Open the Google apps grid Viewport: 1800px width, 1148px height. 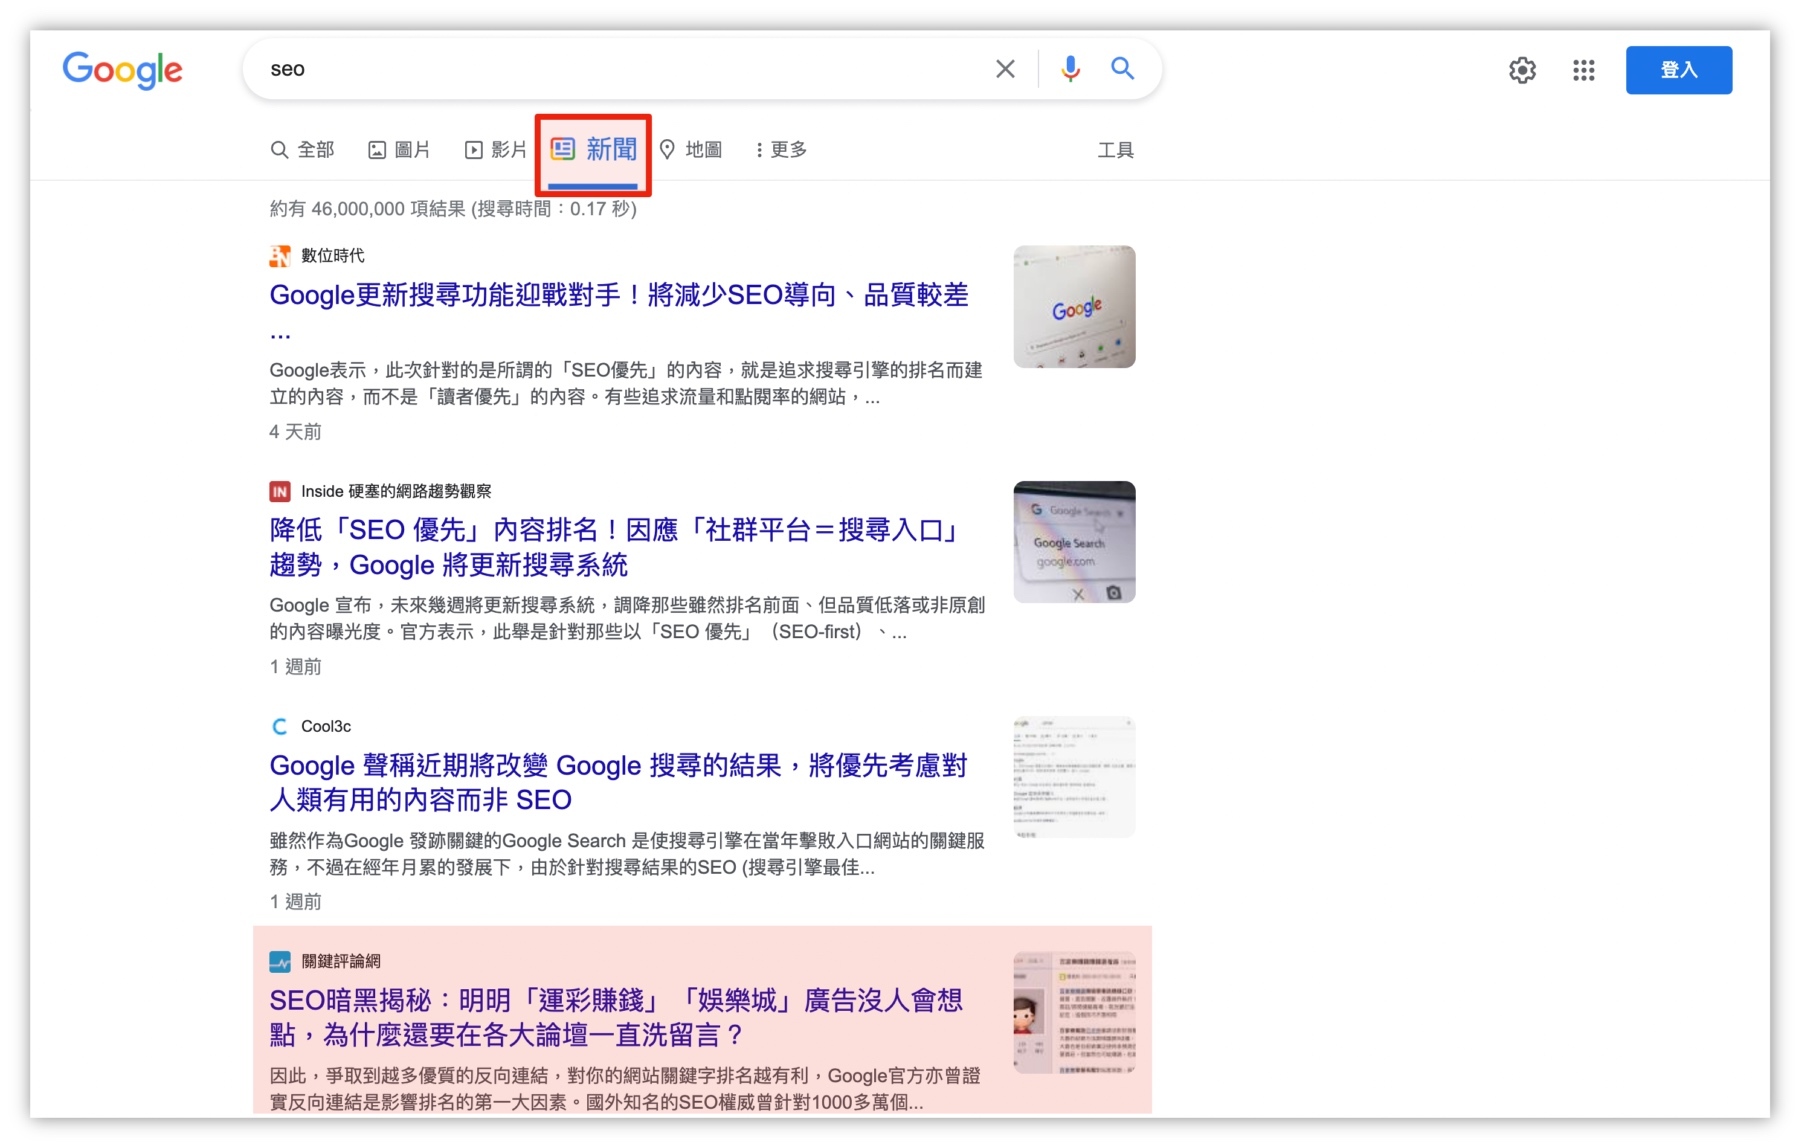[x=1583, y=70]
